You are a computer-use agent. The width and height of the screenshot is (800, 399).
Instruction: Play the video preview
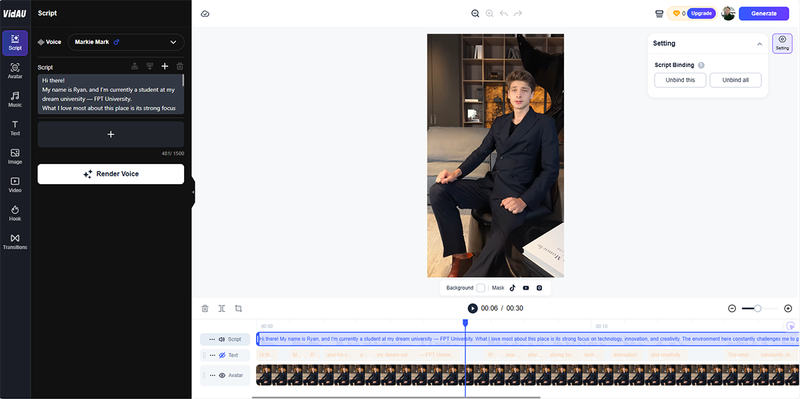pos(472,308)
